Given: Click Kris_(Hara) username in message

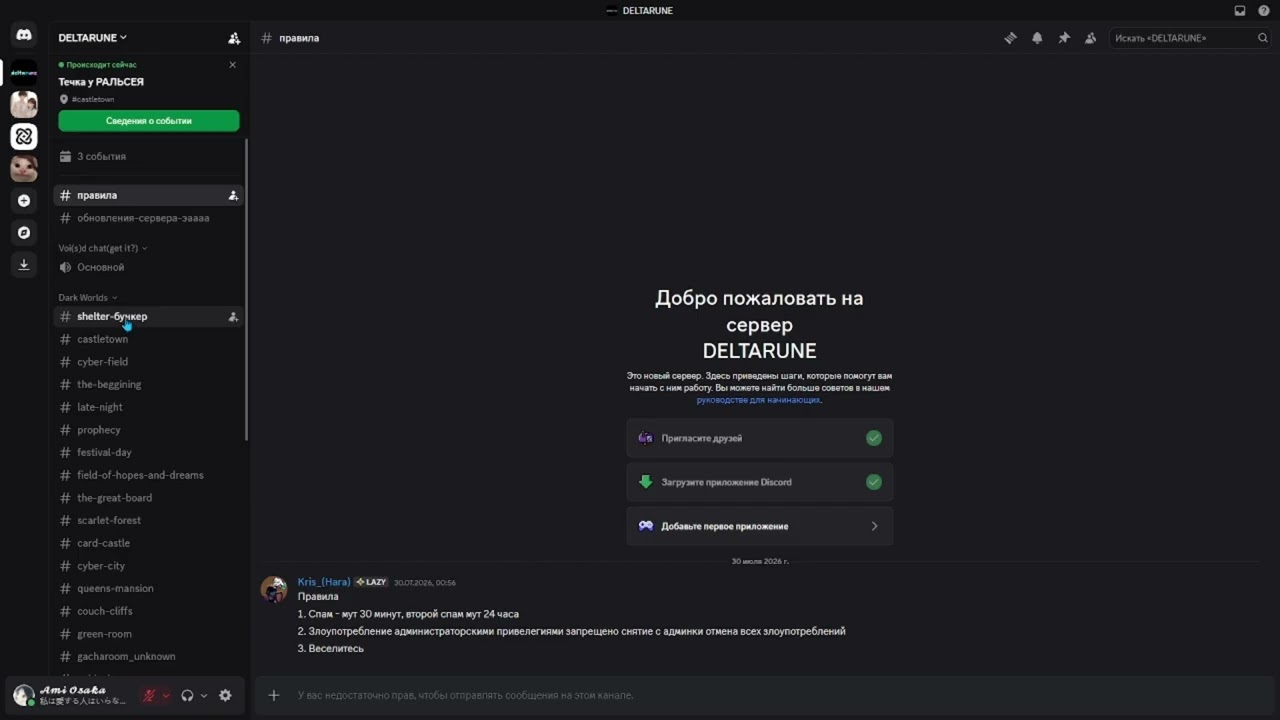Looking at the screenshot, I should click(324, 582).
